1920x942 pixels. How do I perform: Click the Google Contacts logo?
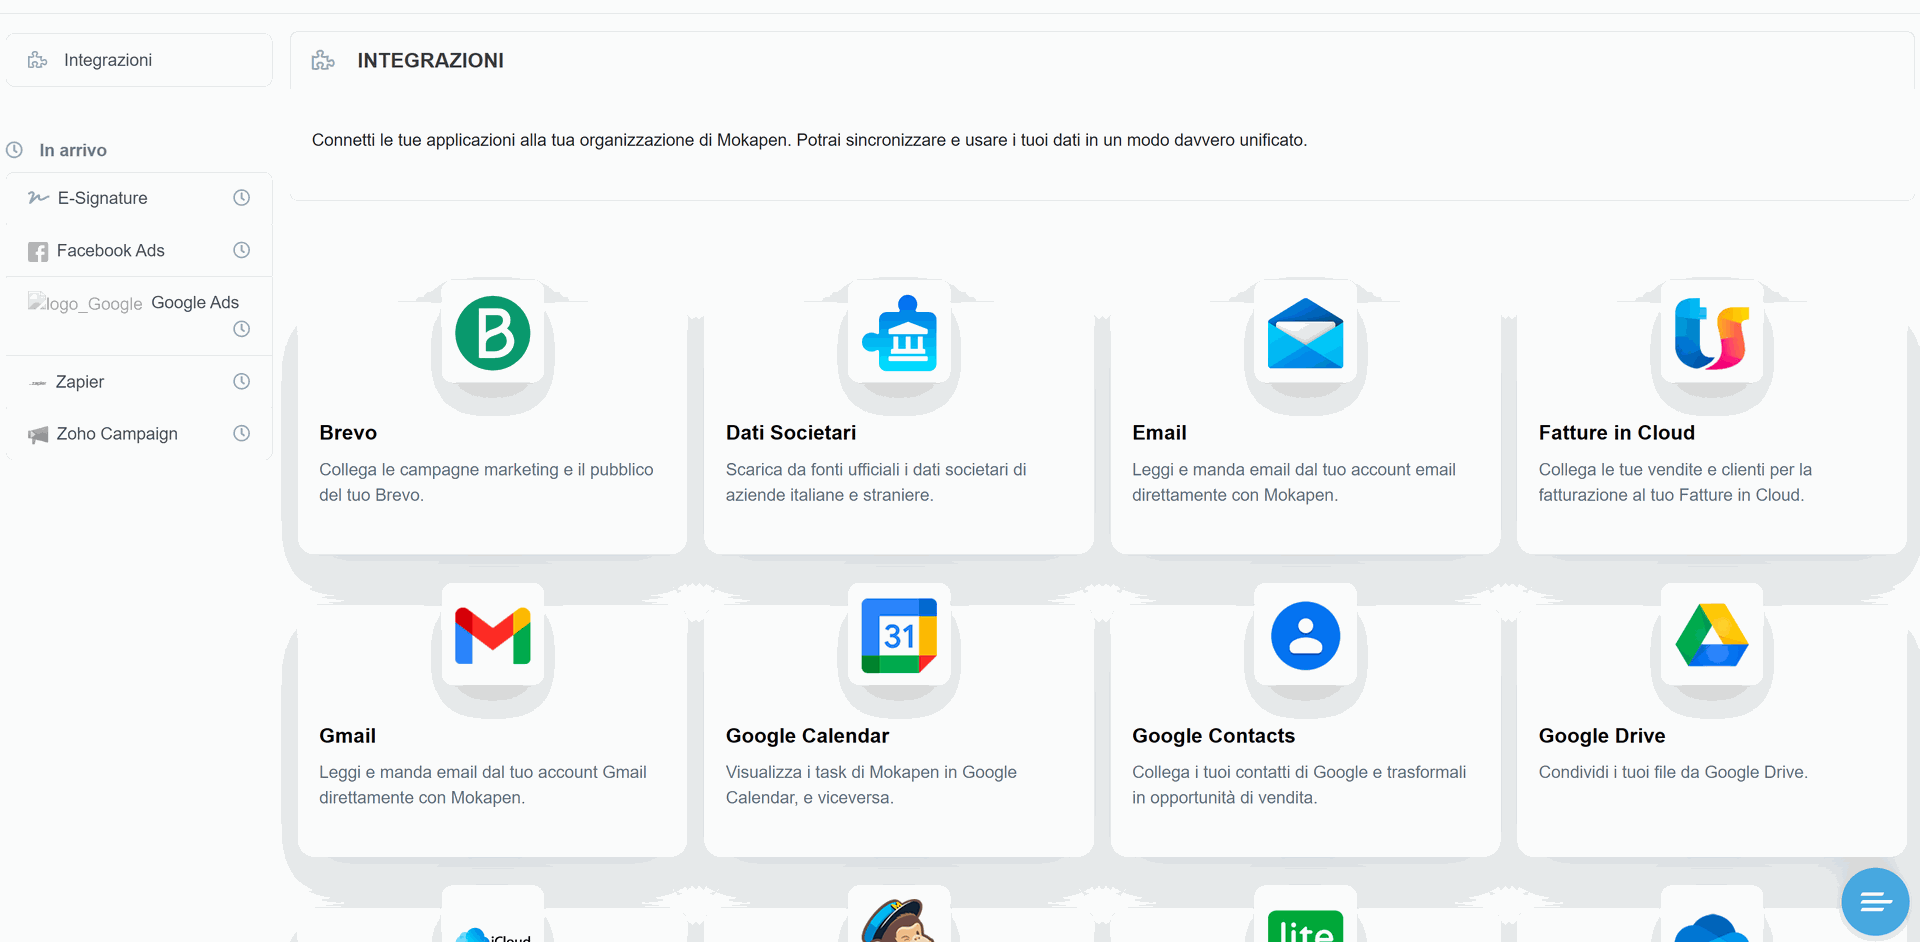[x=1306, y=636]
